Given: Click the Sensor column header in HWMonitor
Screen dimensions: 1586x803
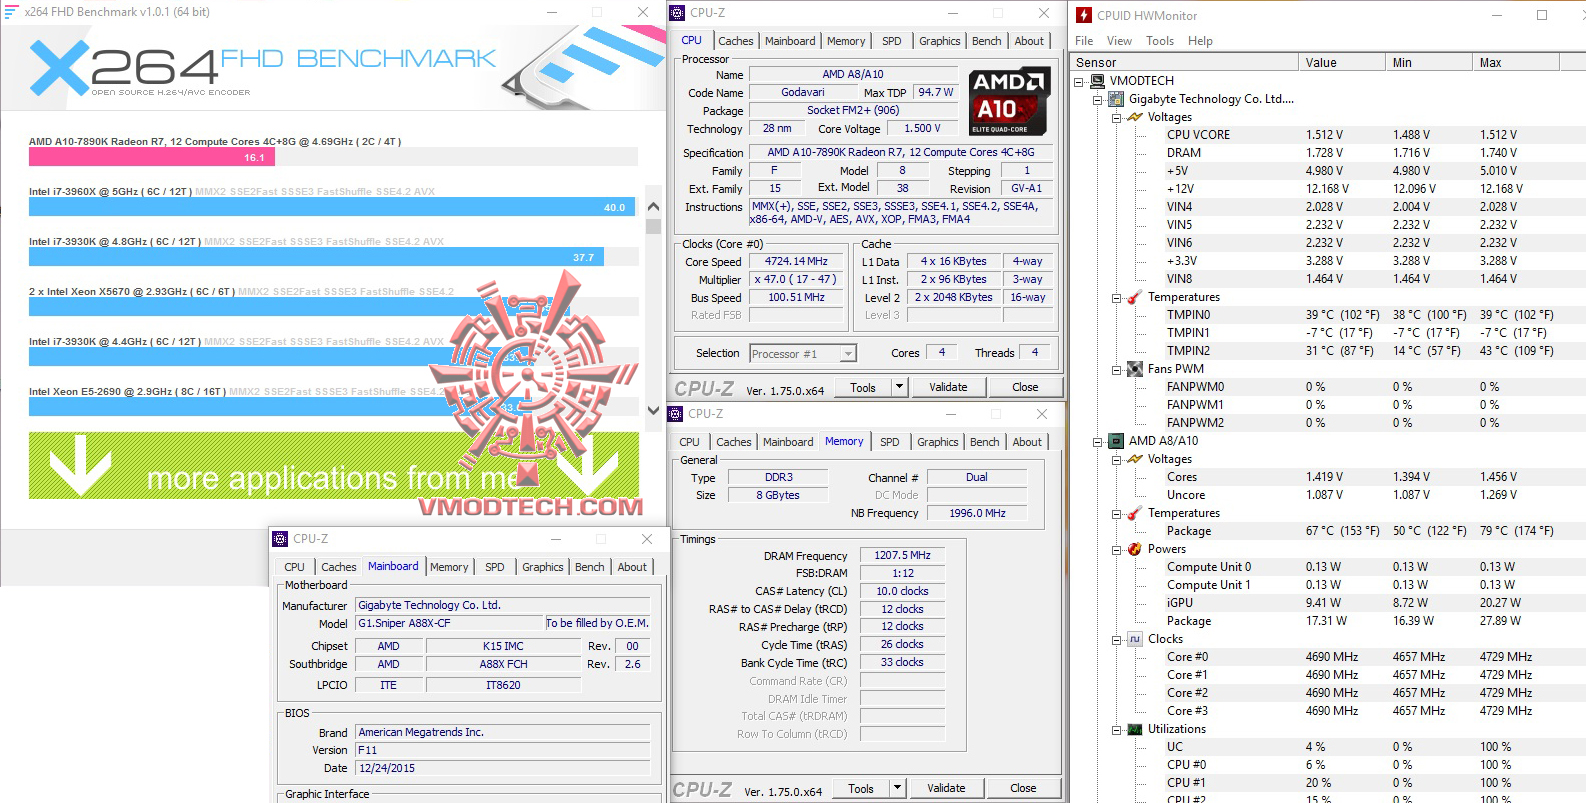Looking at the screenshot, I should (1184, 62).
